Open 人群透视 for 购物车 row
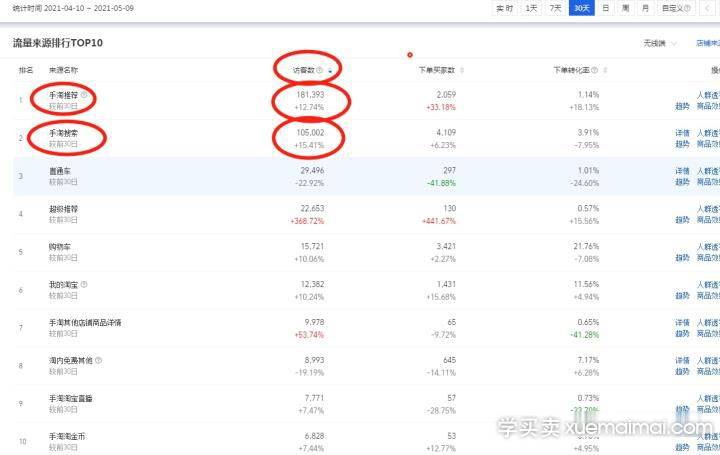 709,247
